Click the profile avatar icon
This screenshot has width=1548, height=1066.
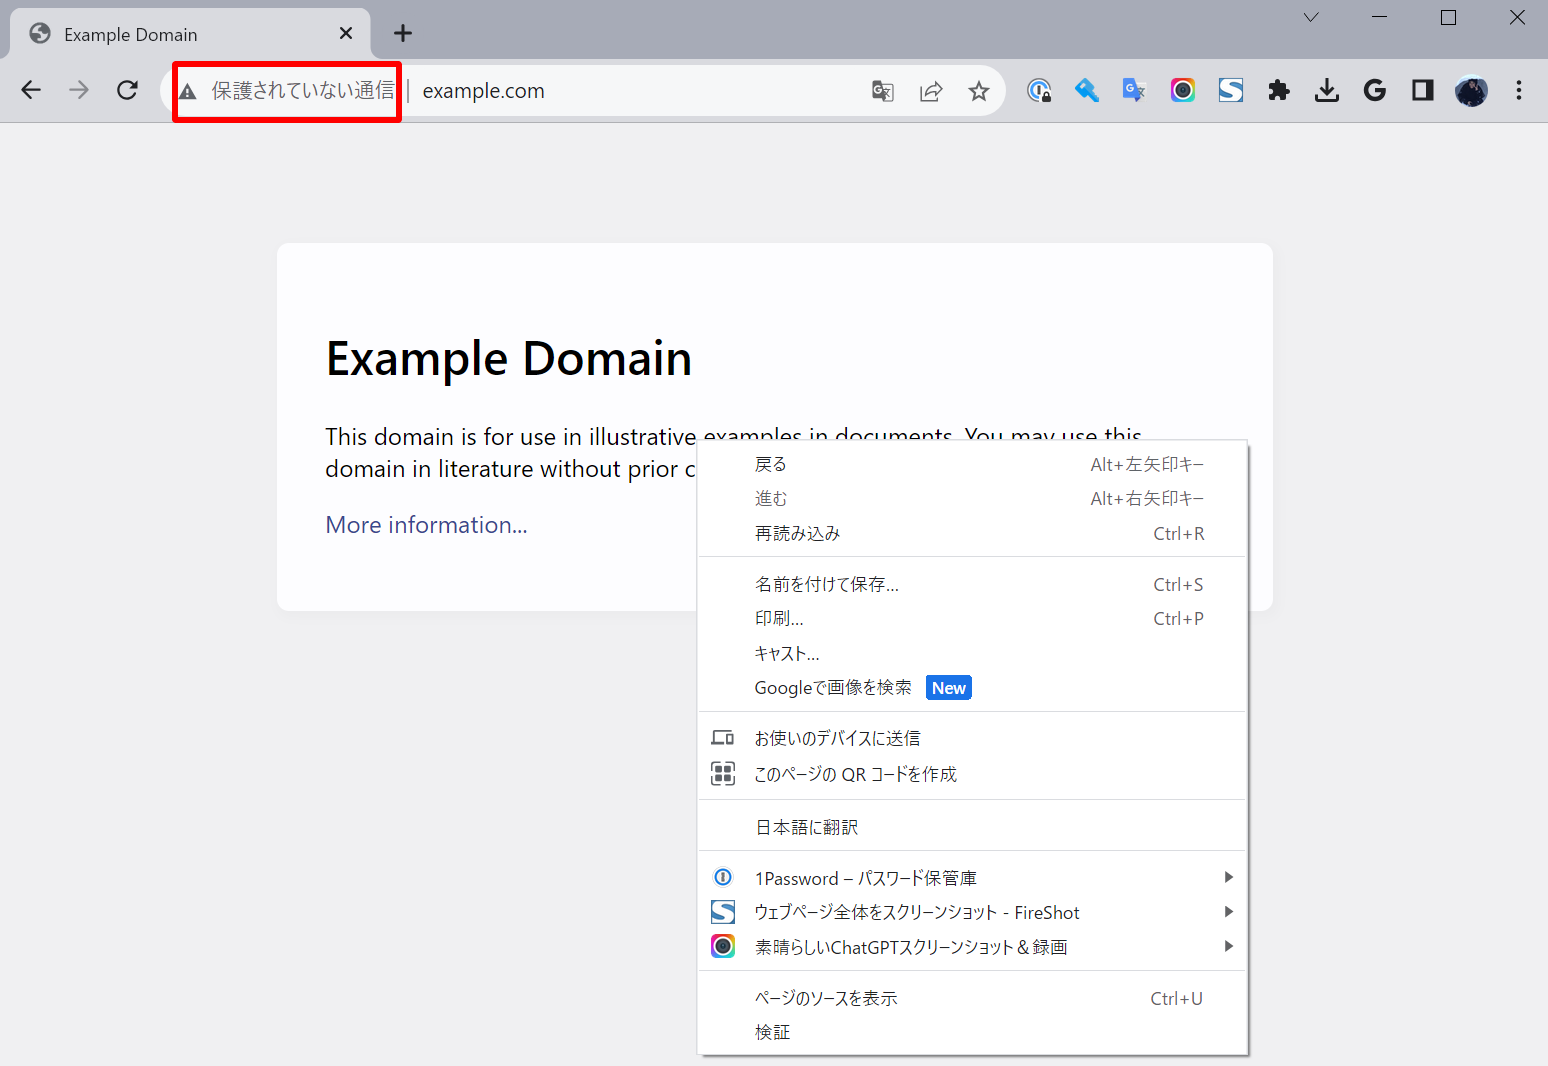(1470, 90)
